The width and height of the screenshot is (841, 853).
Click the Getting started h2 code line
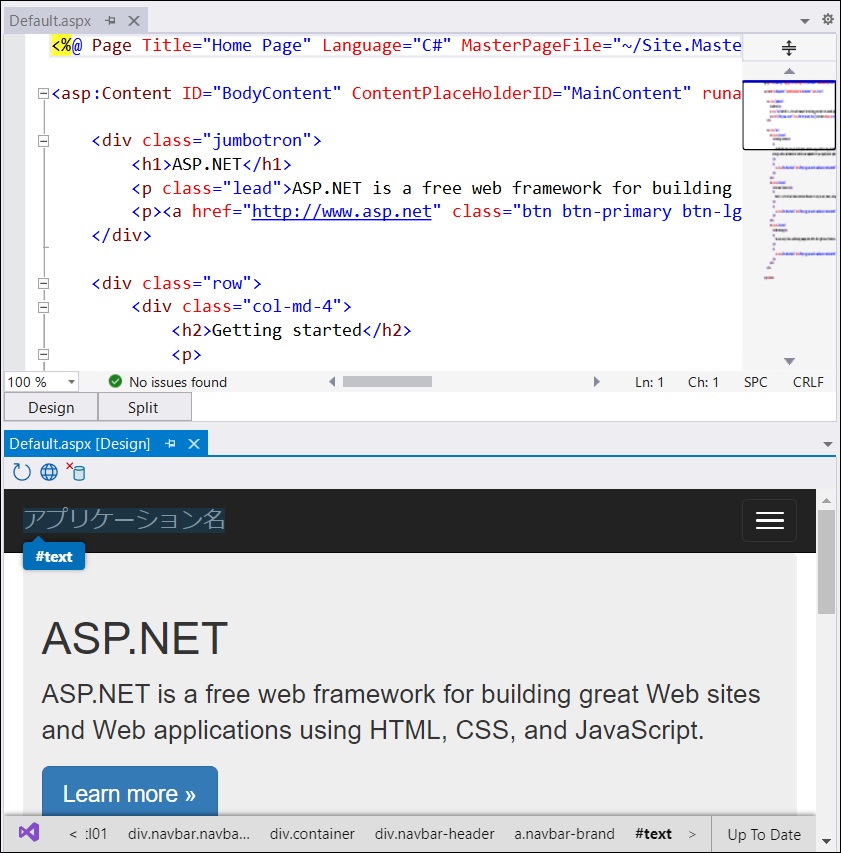pyautogui.click(x=291, y=331)
